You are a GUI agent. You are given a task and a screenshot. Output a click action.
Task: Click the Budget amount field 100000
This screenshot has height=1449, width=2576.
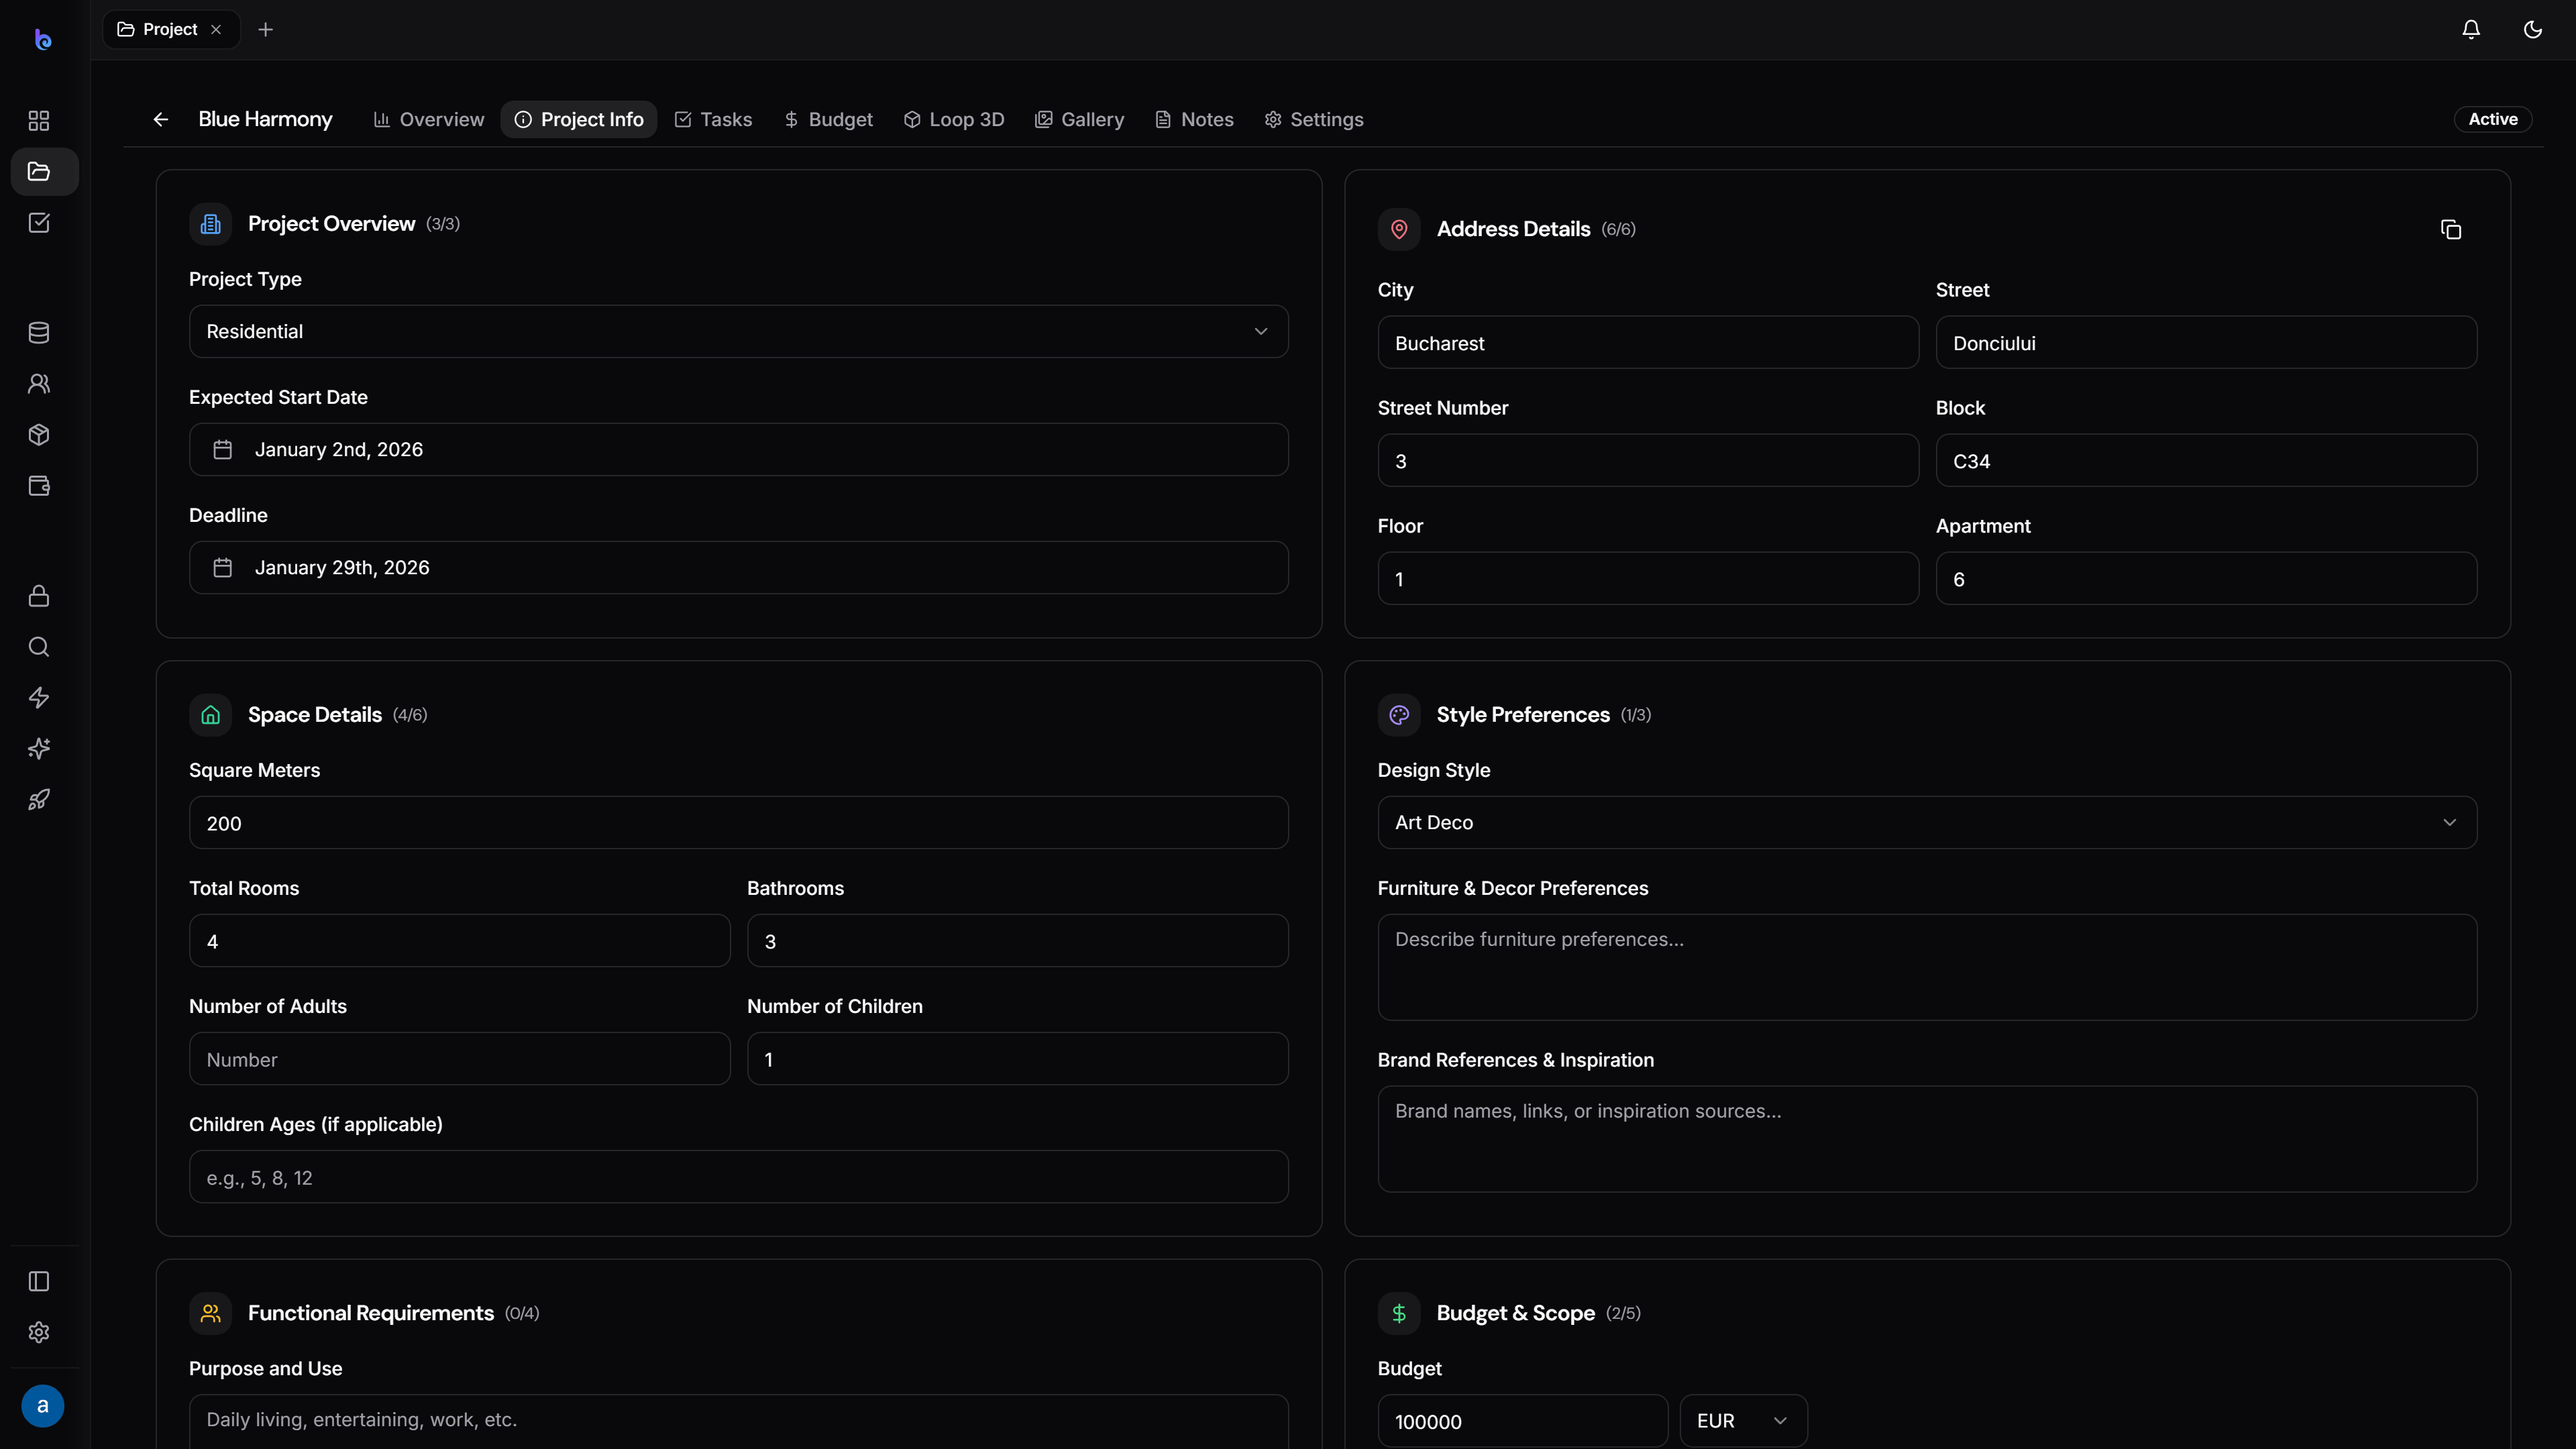[1523, 1421]
